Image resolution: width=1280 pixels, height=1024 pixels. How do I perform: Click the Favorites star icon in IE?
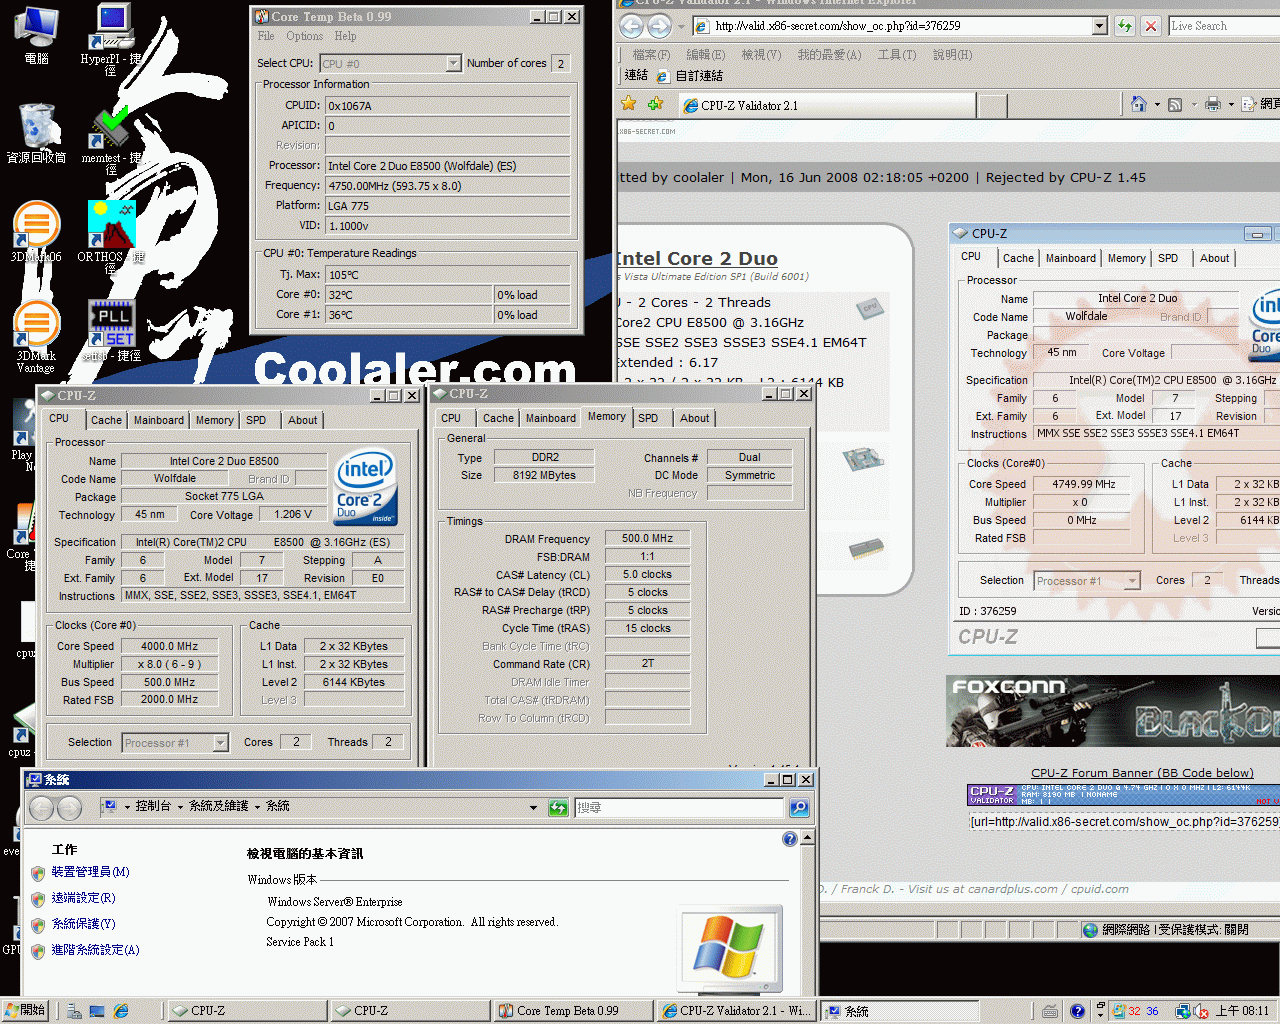click(628, 103)
